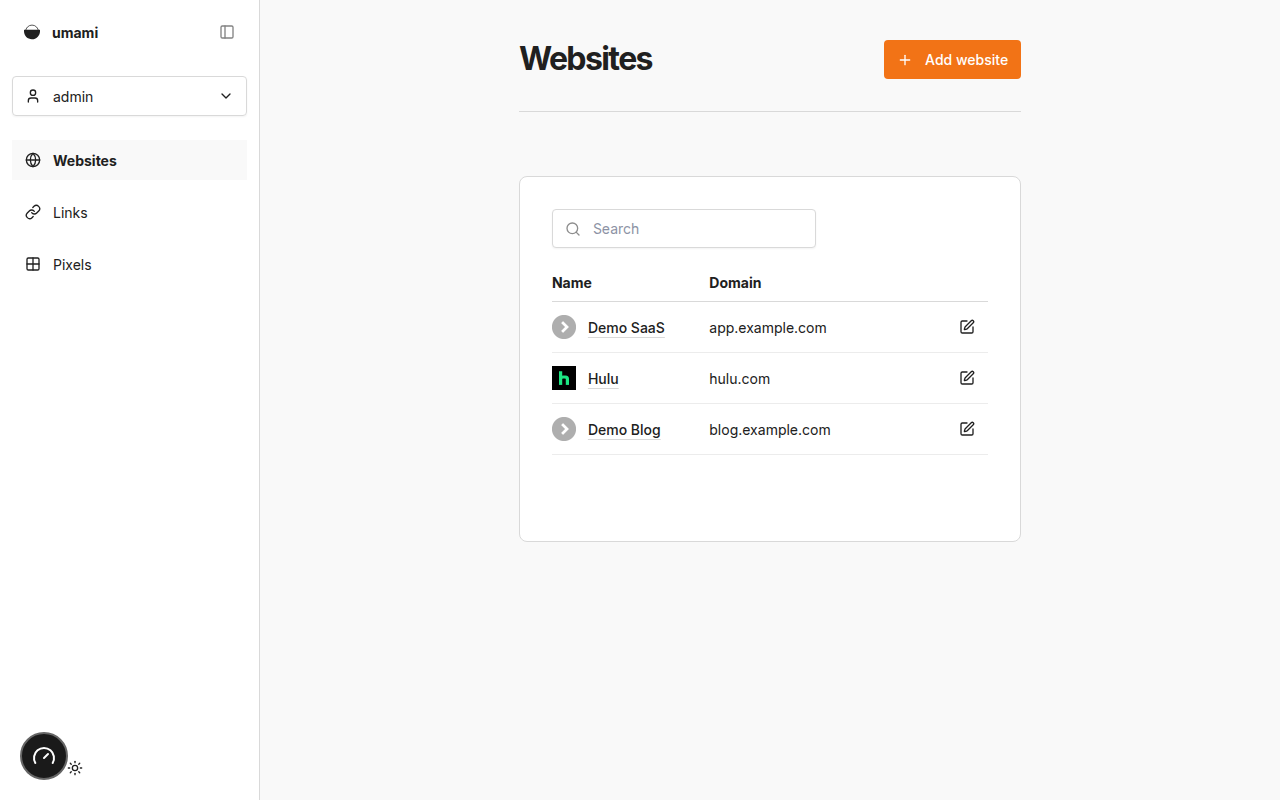Open the admin account dropdown

[129, 96]
